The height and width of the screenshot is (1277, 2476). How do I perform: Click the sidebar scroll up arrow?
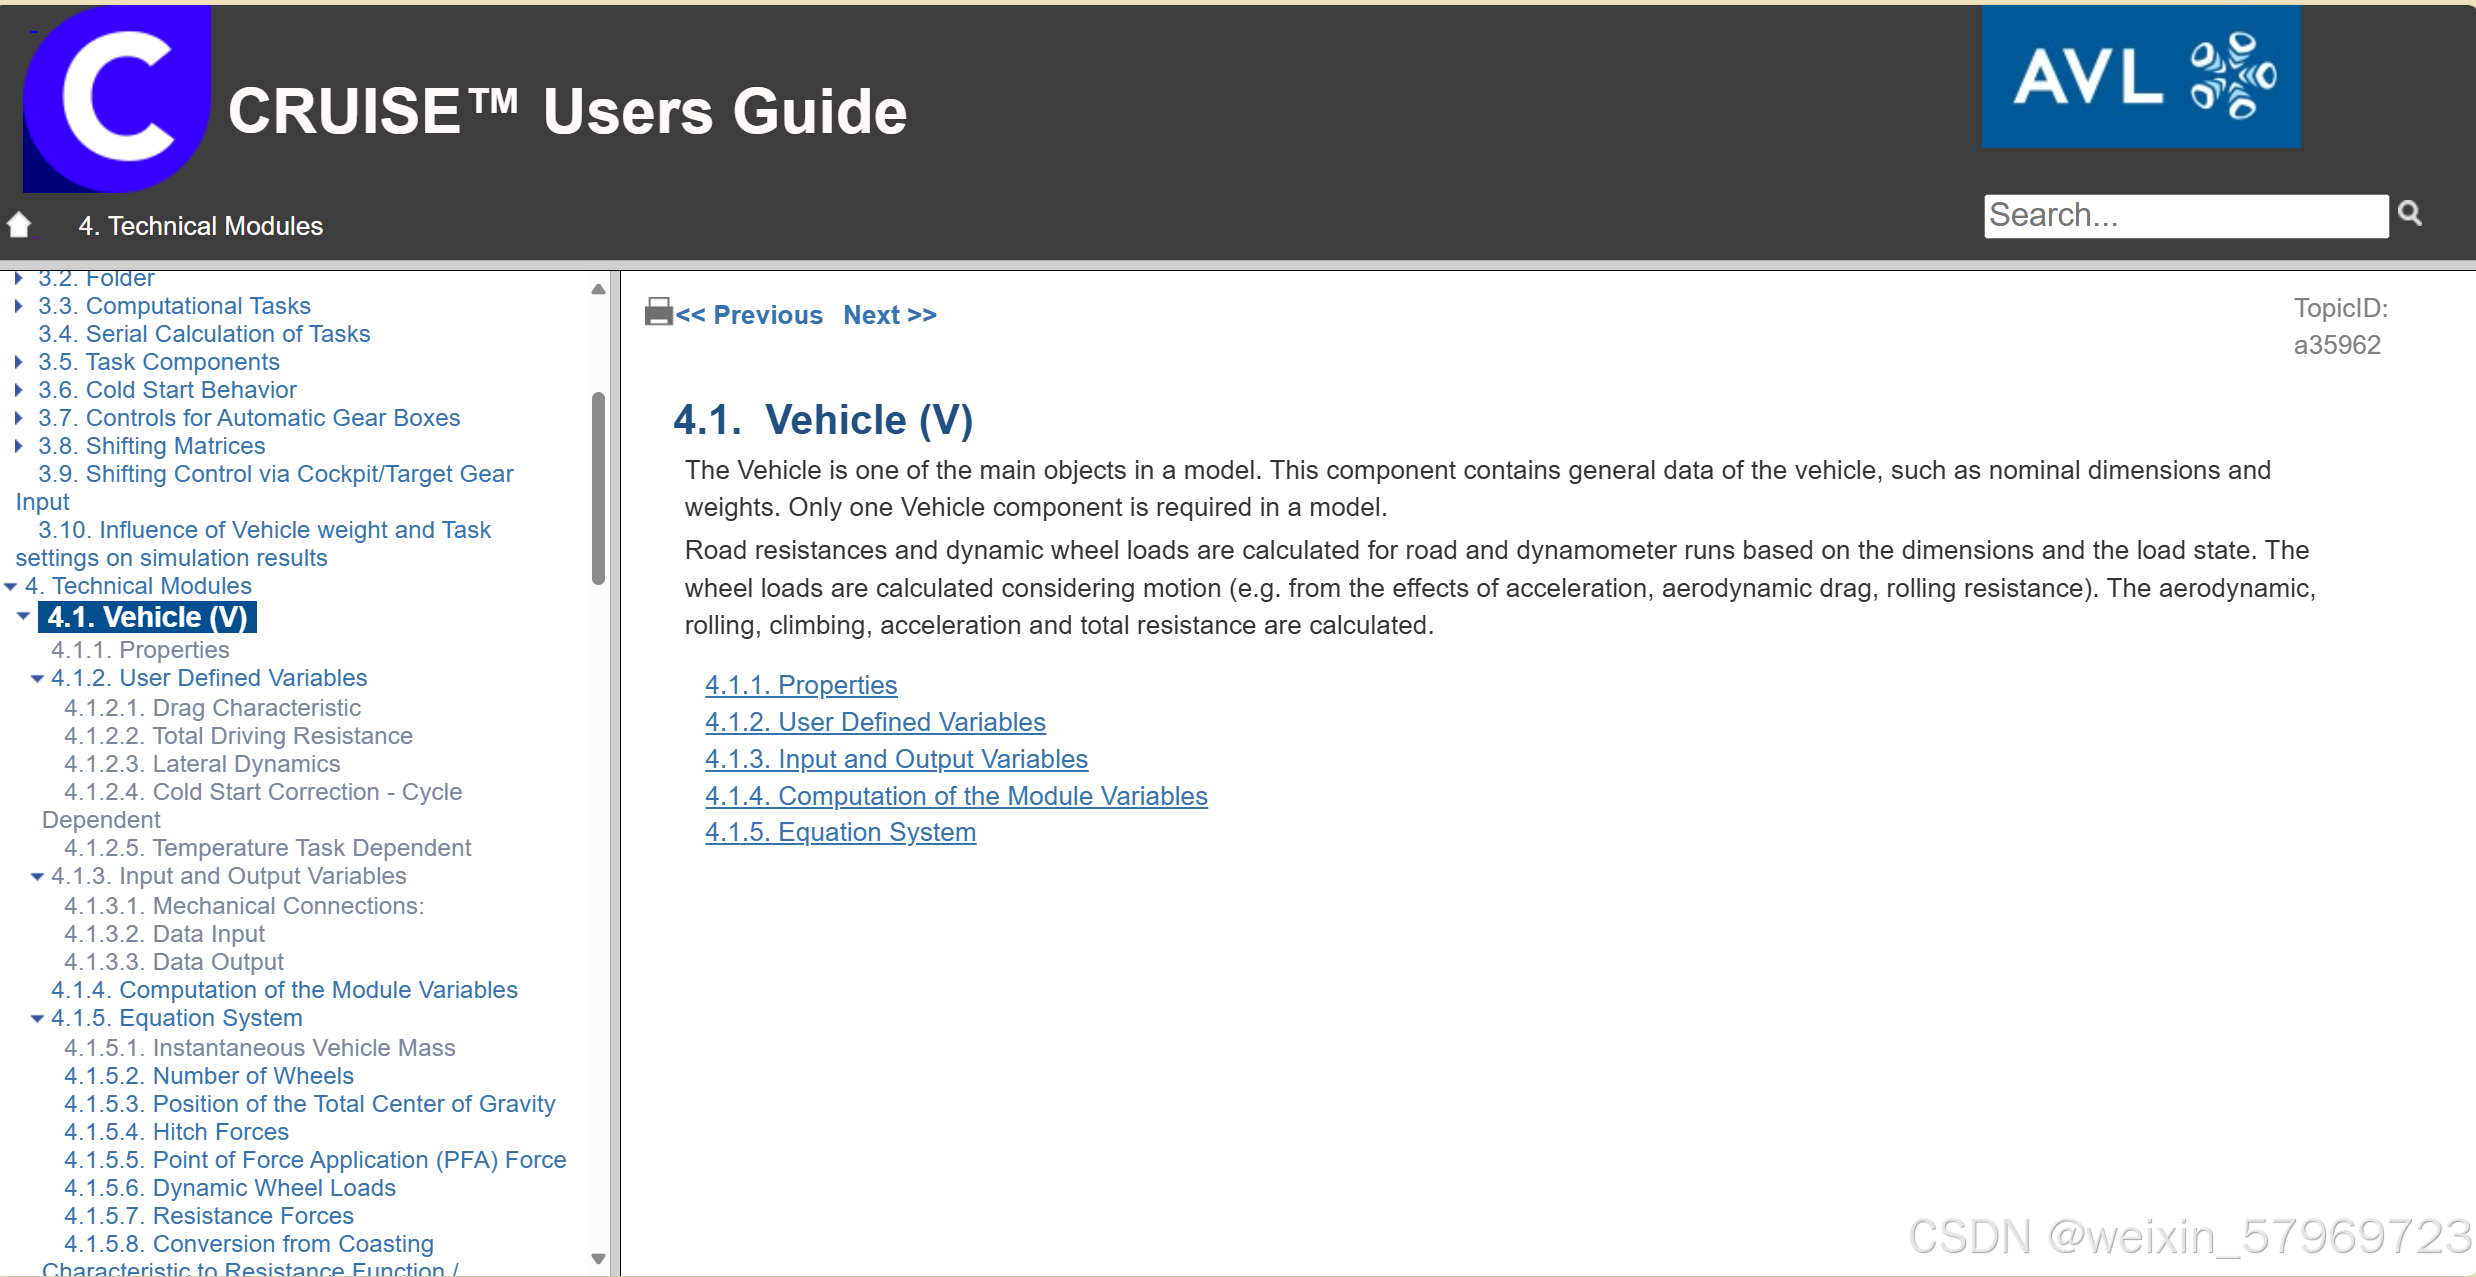[598, 290]
